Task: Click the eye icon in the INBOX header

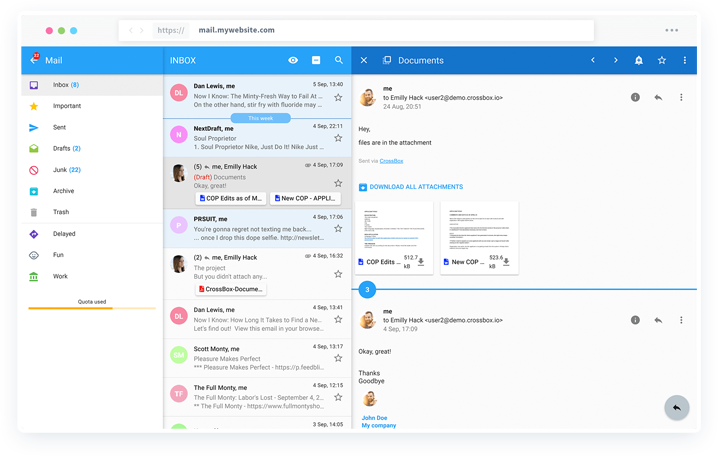Action: (x=293, y=61)
